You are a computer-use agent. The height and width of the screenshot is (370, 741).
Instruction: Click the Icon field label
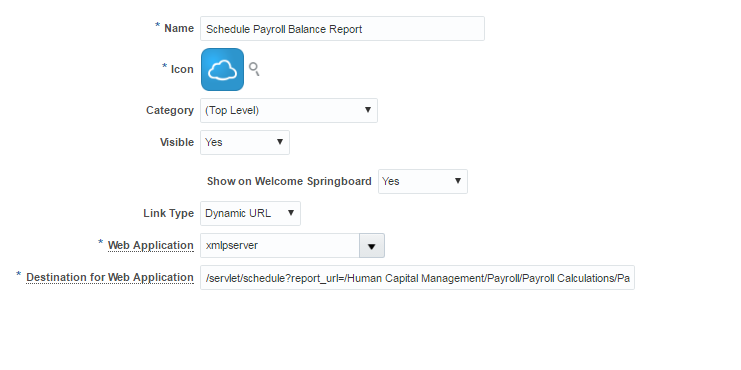coord(182,69)
